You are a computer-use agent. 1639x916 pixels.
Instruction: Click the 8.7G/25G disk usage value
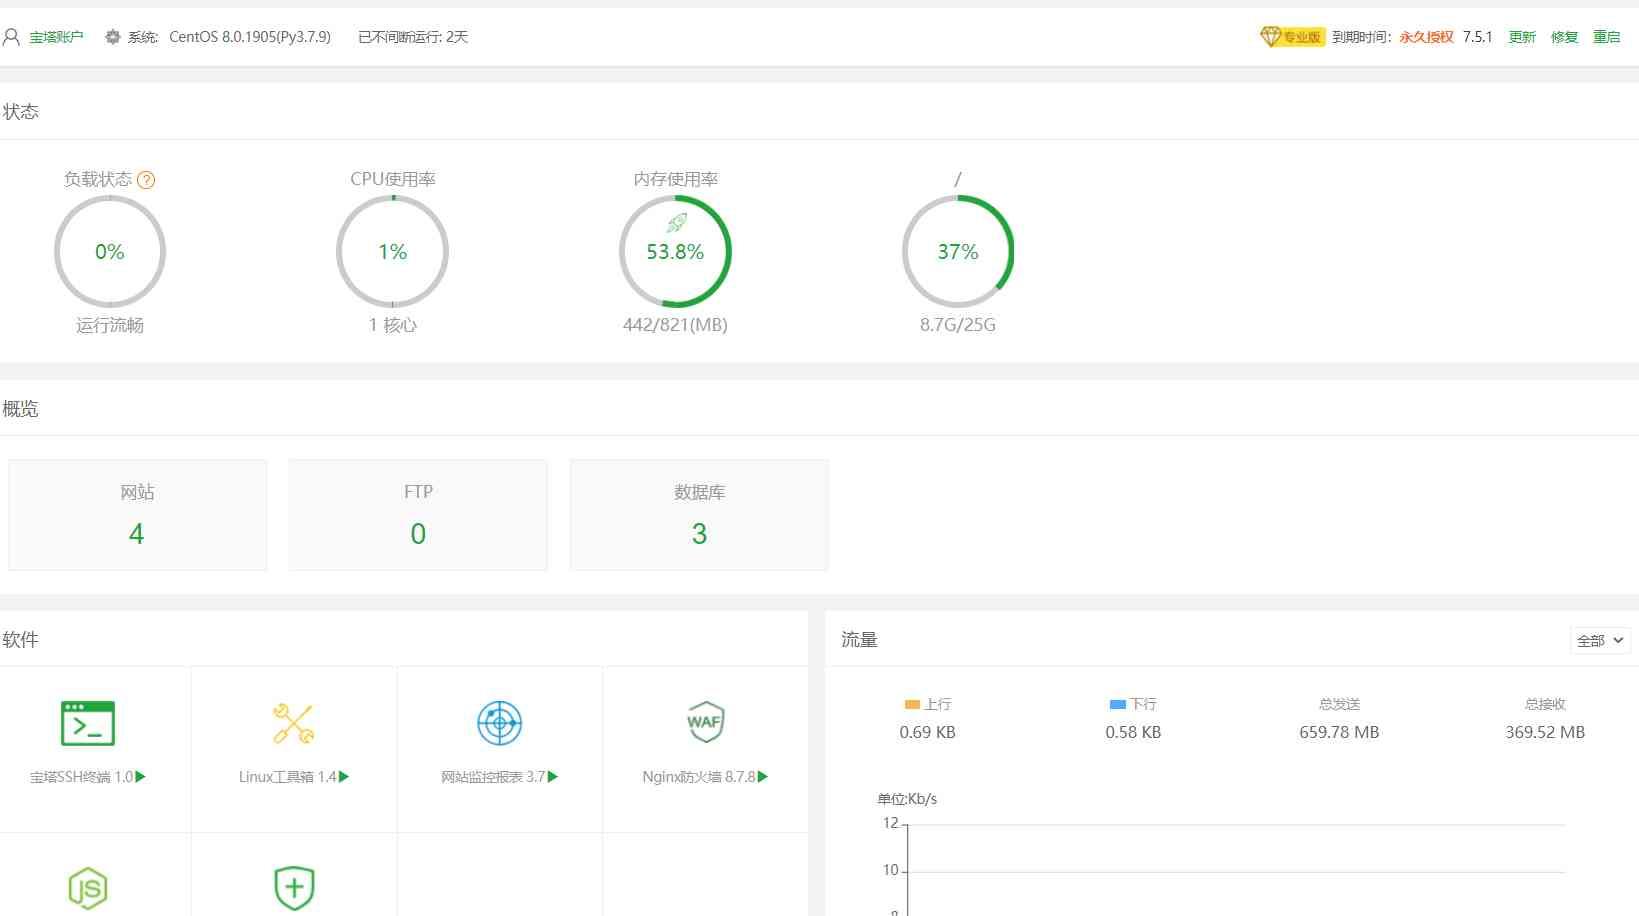958,325
